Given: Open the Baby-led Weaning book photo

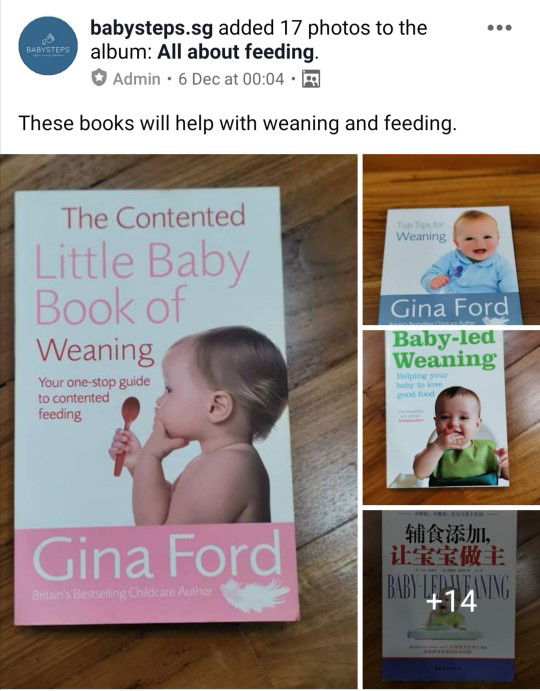Looking at the screenshot, I should pos(451,417).
